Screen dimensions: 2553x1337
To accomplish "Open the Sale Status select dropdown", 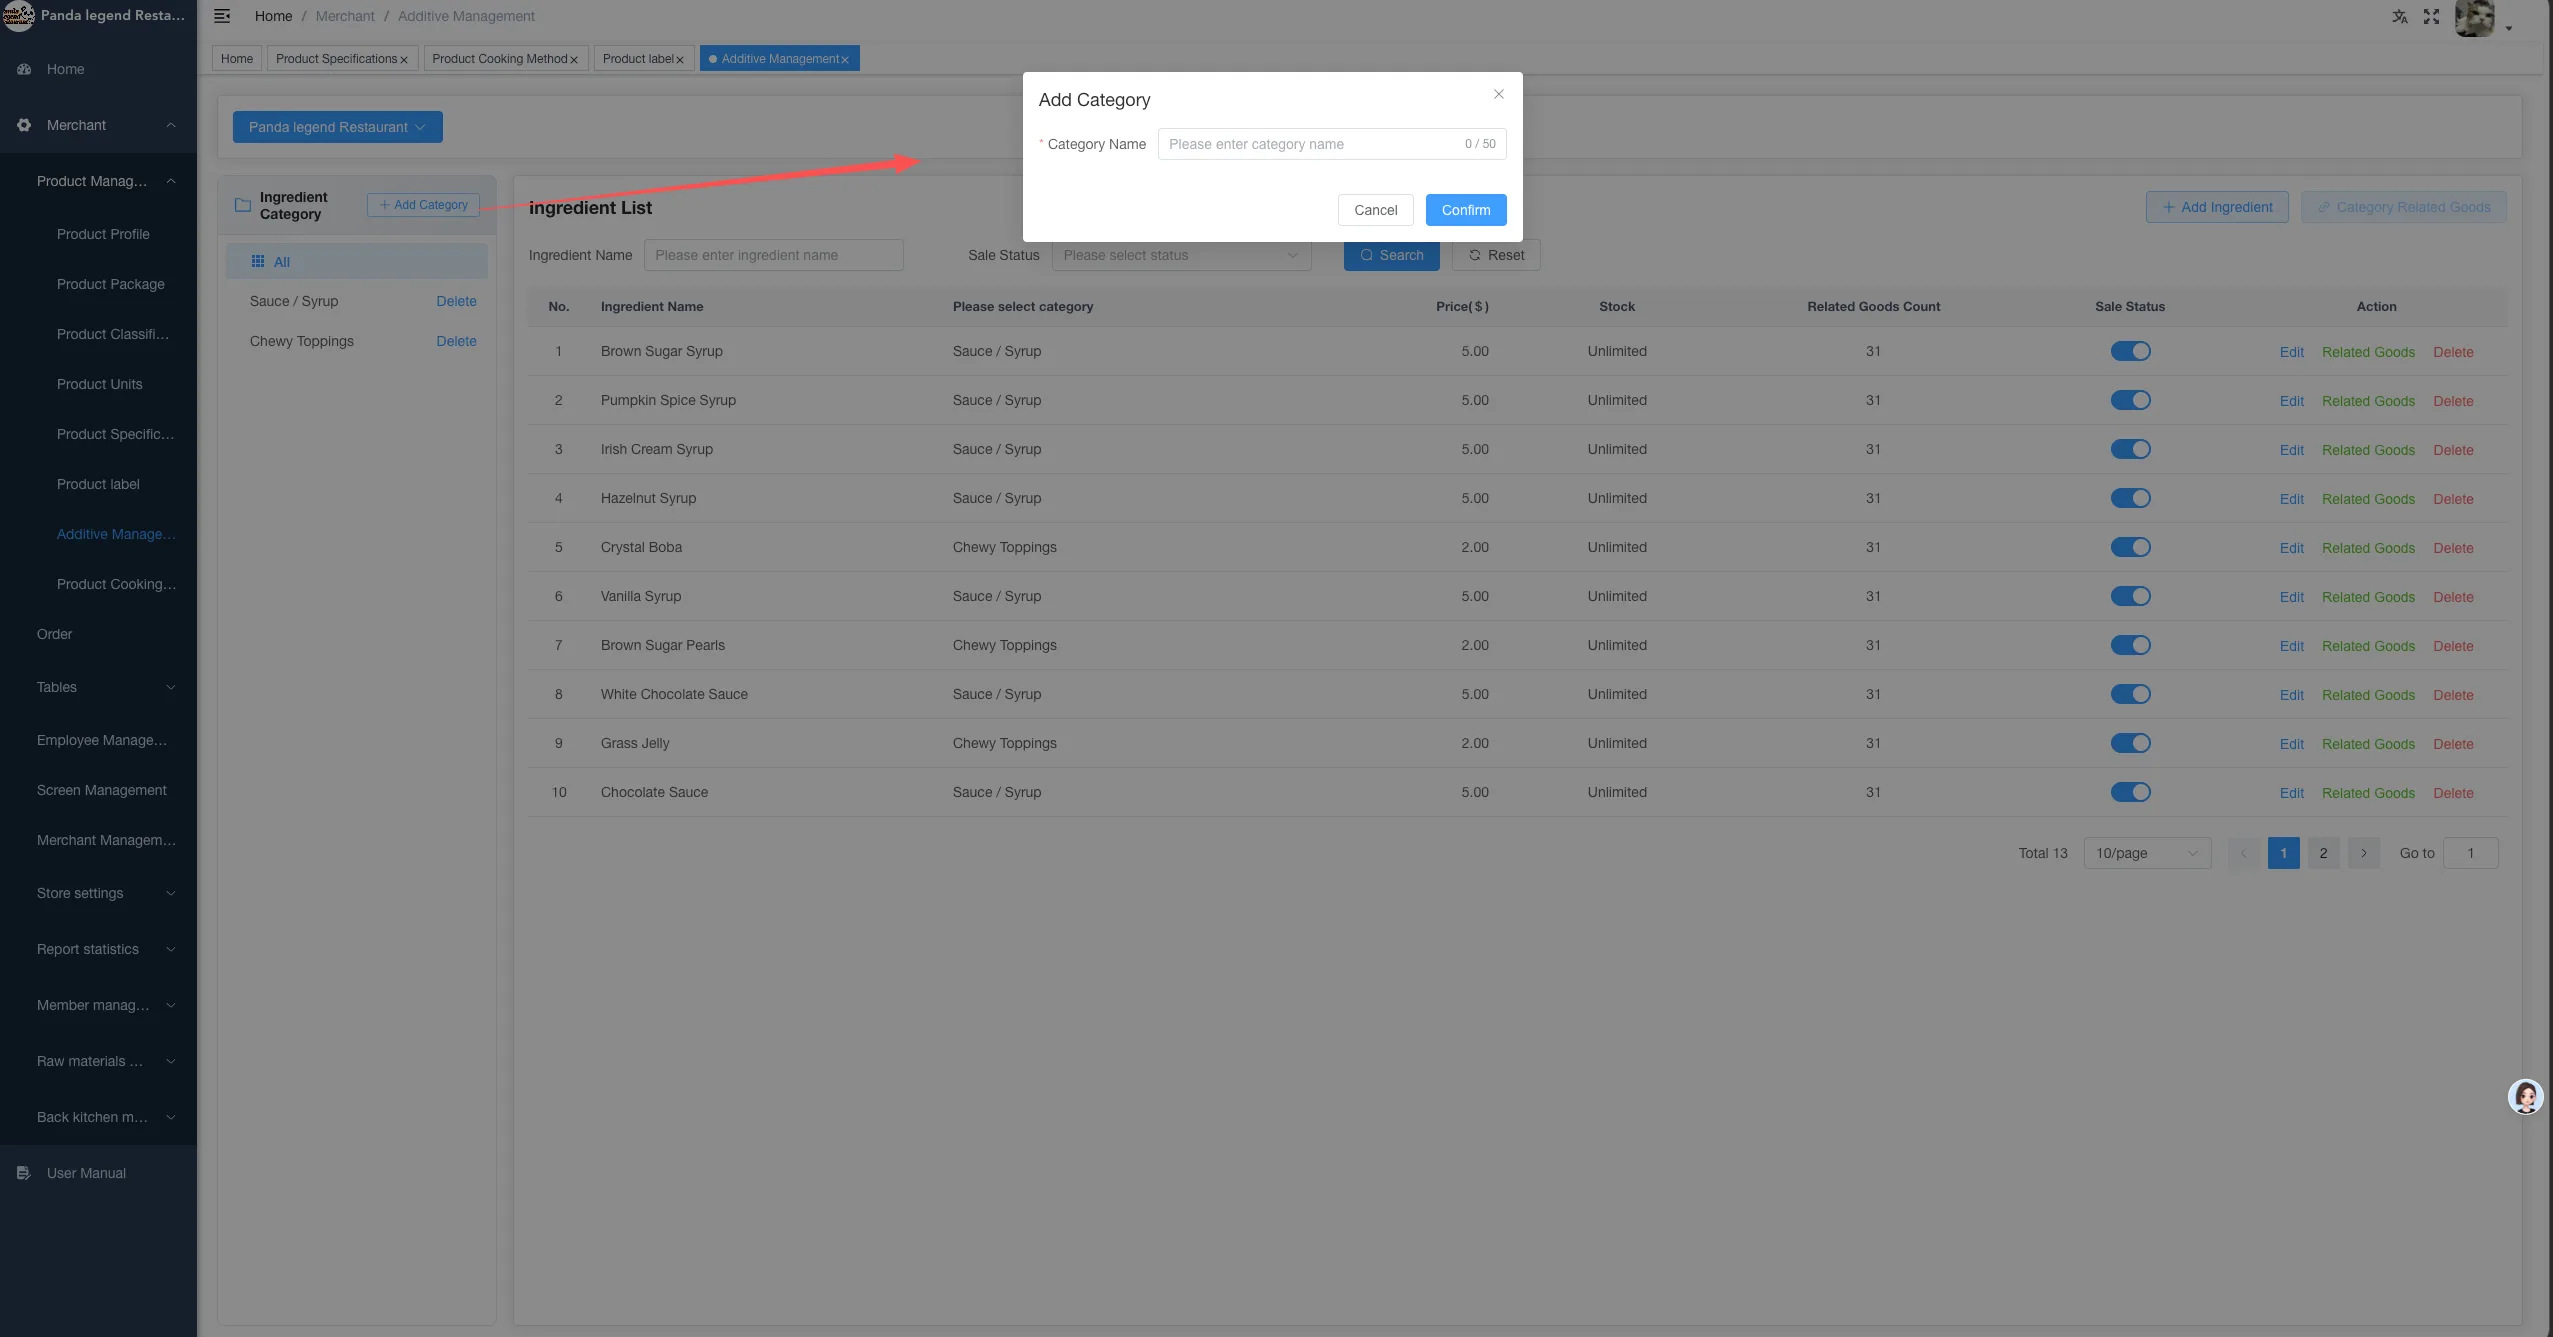I will click(1181, 255).
